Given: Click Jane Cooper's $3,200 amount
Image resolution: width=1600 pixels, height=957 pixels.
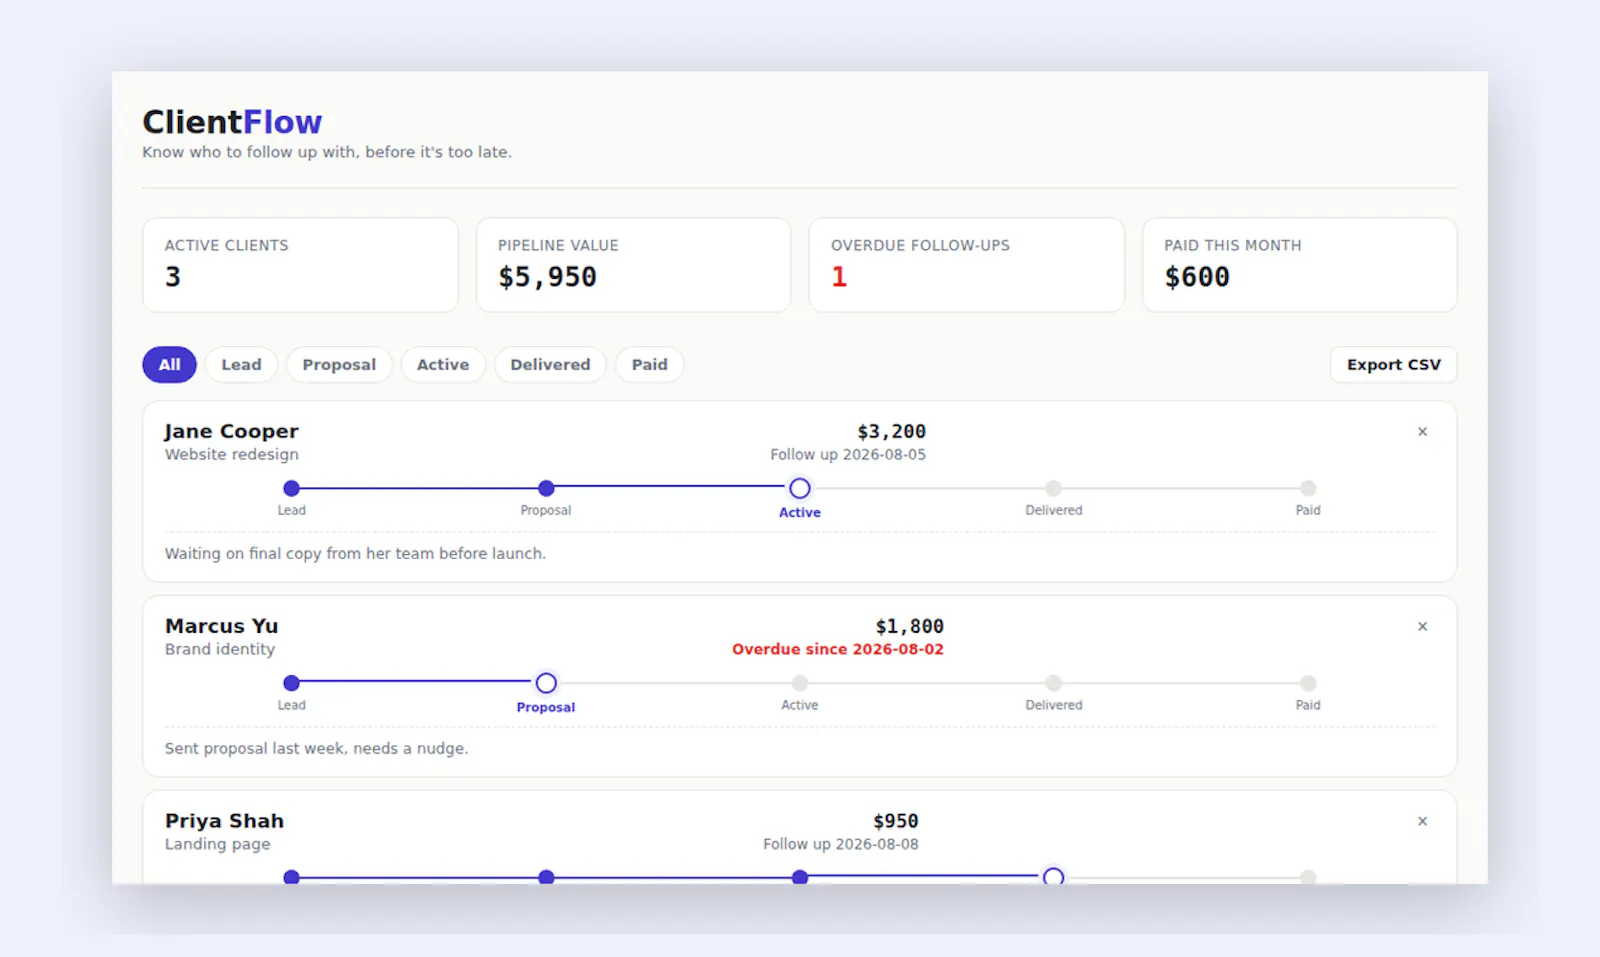Looking at the screenshot, I should click(891, 432).
